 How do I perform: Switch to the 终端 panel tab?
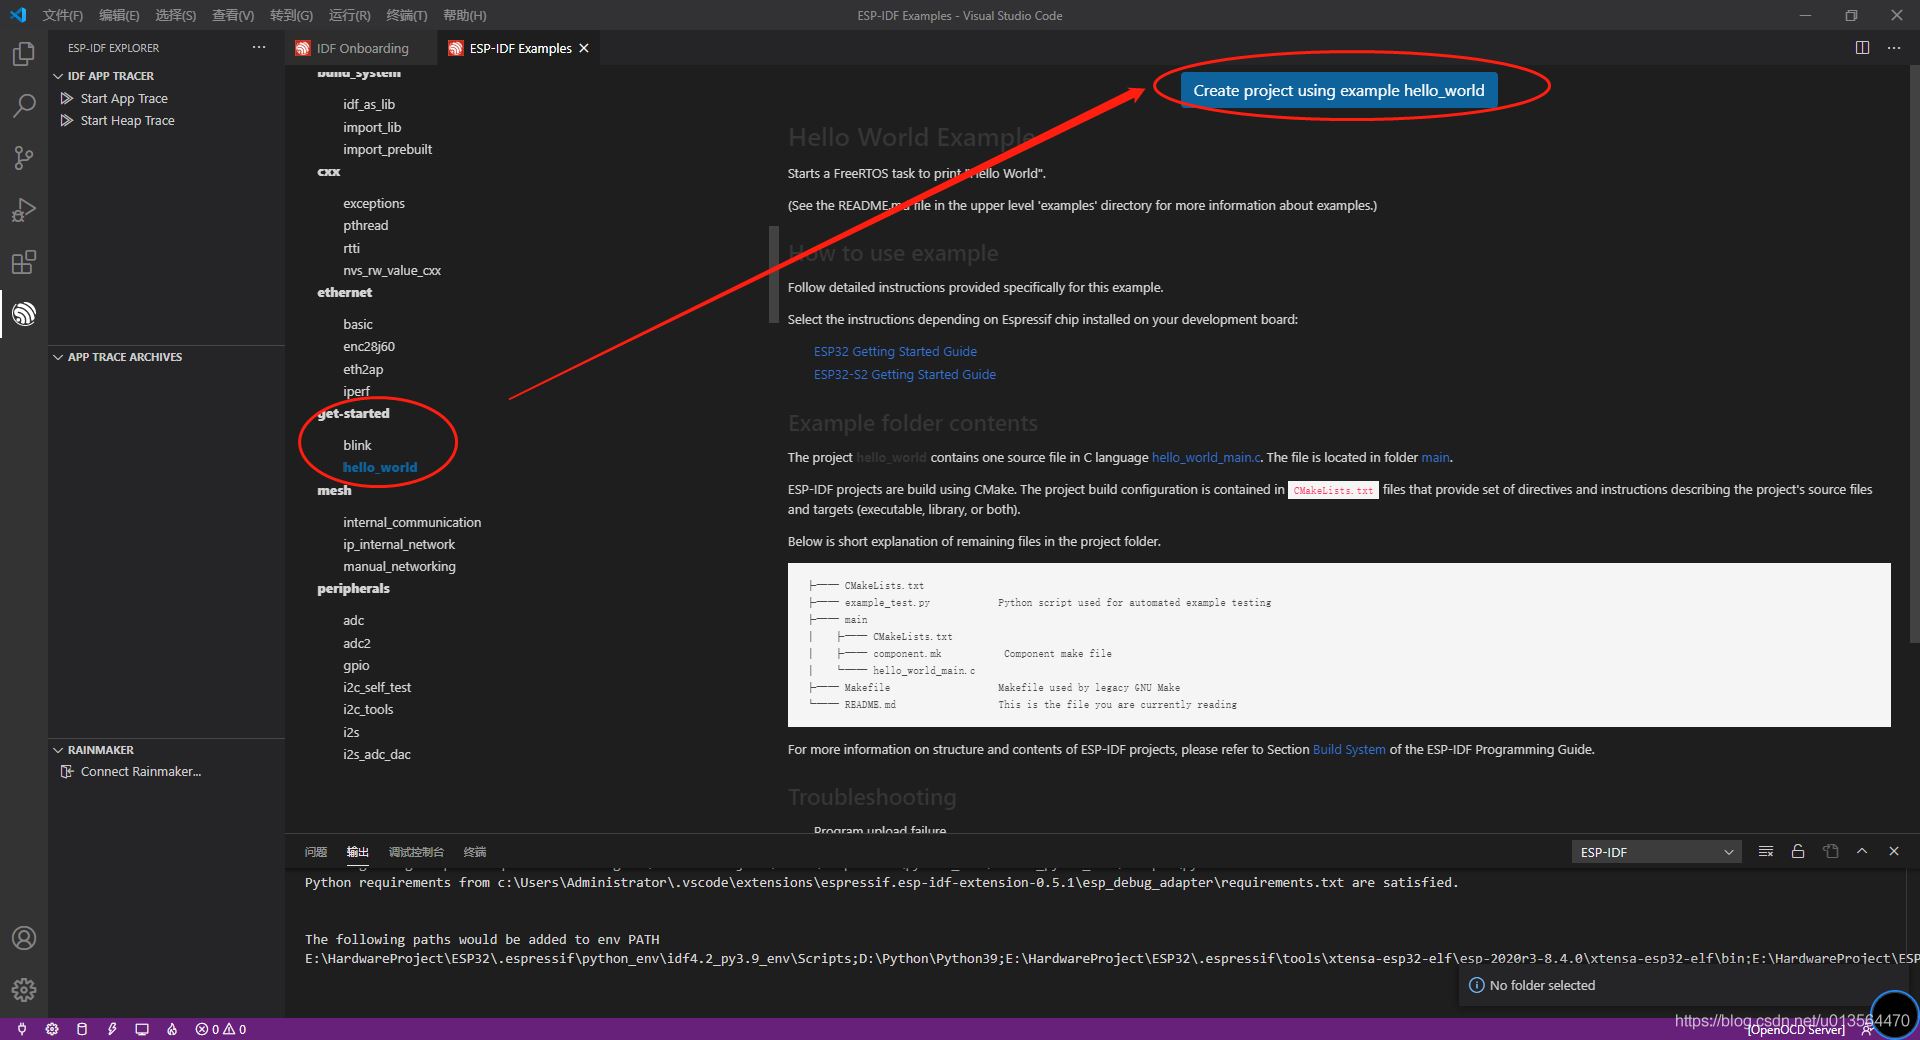click(x=475, y=852)
